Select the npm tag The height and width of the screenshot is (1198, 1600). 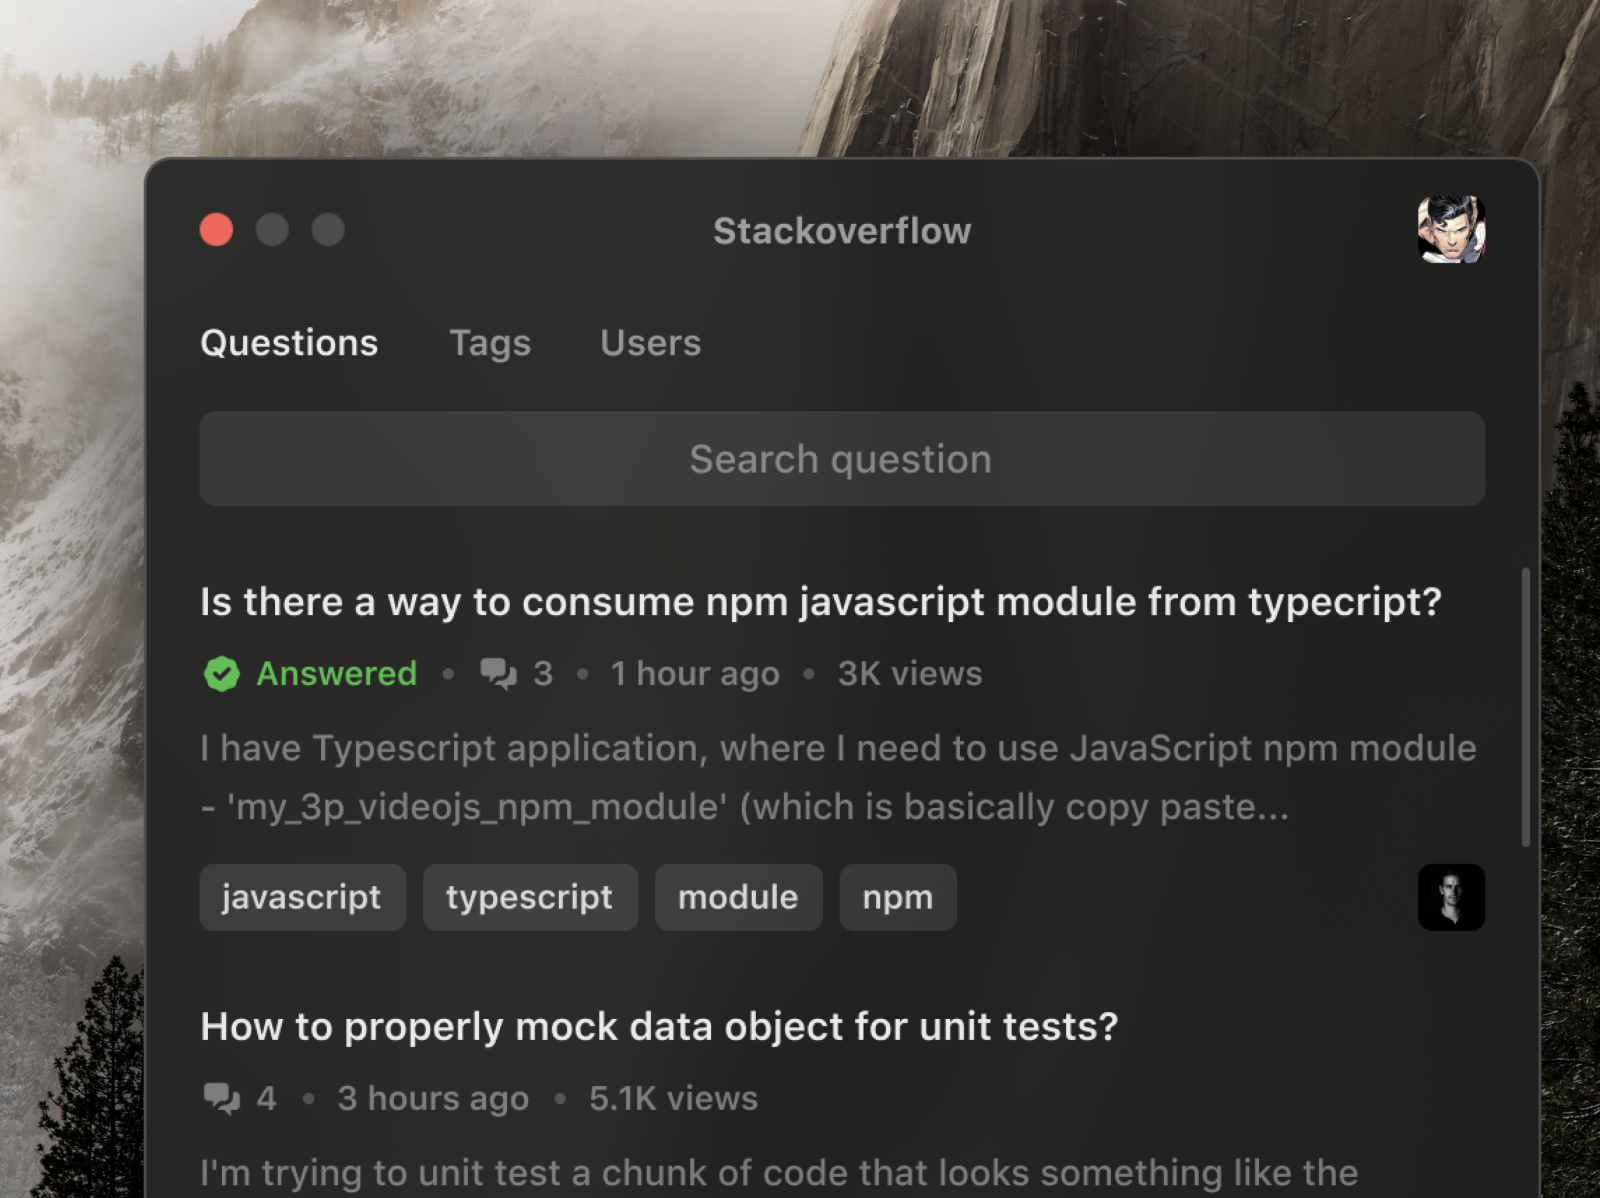(897, 897)
